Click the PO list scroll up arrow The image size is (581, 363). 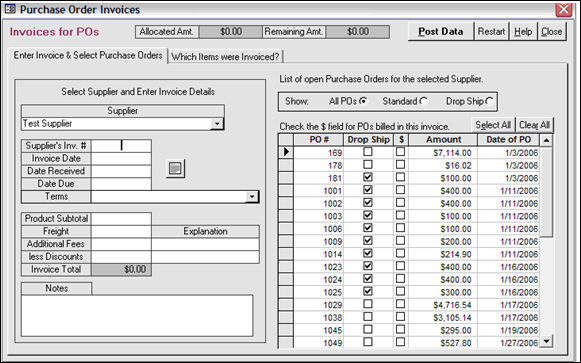pos(546,140)
